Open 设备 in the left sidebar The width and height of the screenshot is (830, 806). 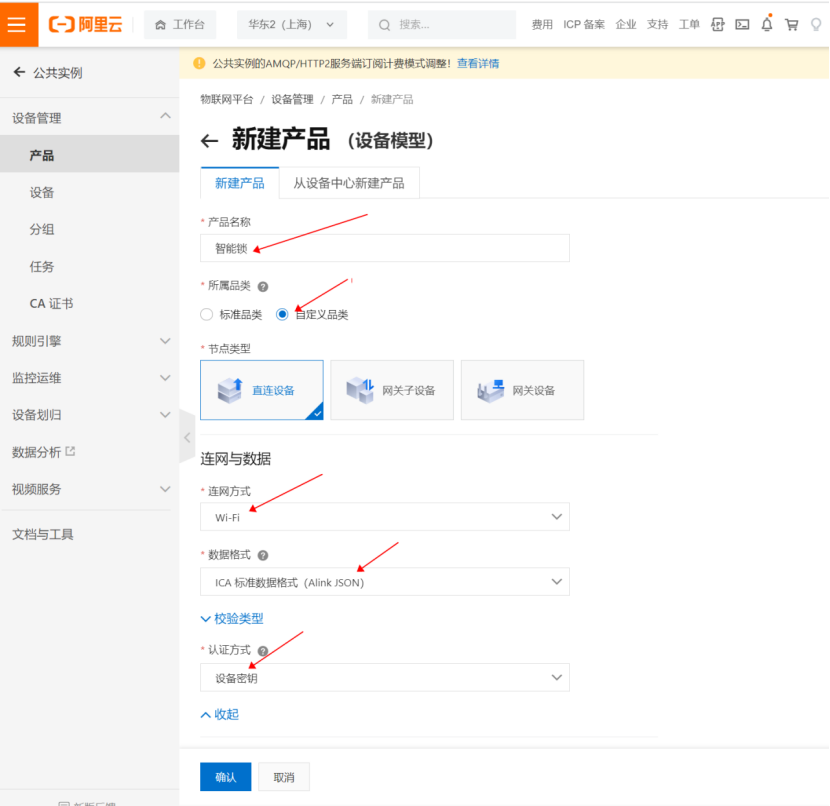click(x=42, y=192)
